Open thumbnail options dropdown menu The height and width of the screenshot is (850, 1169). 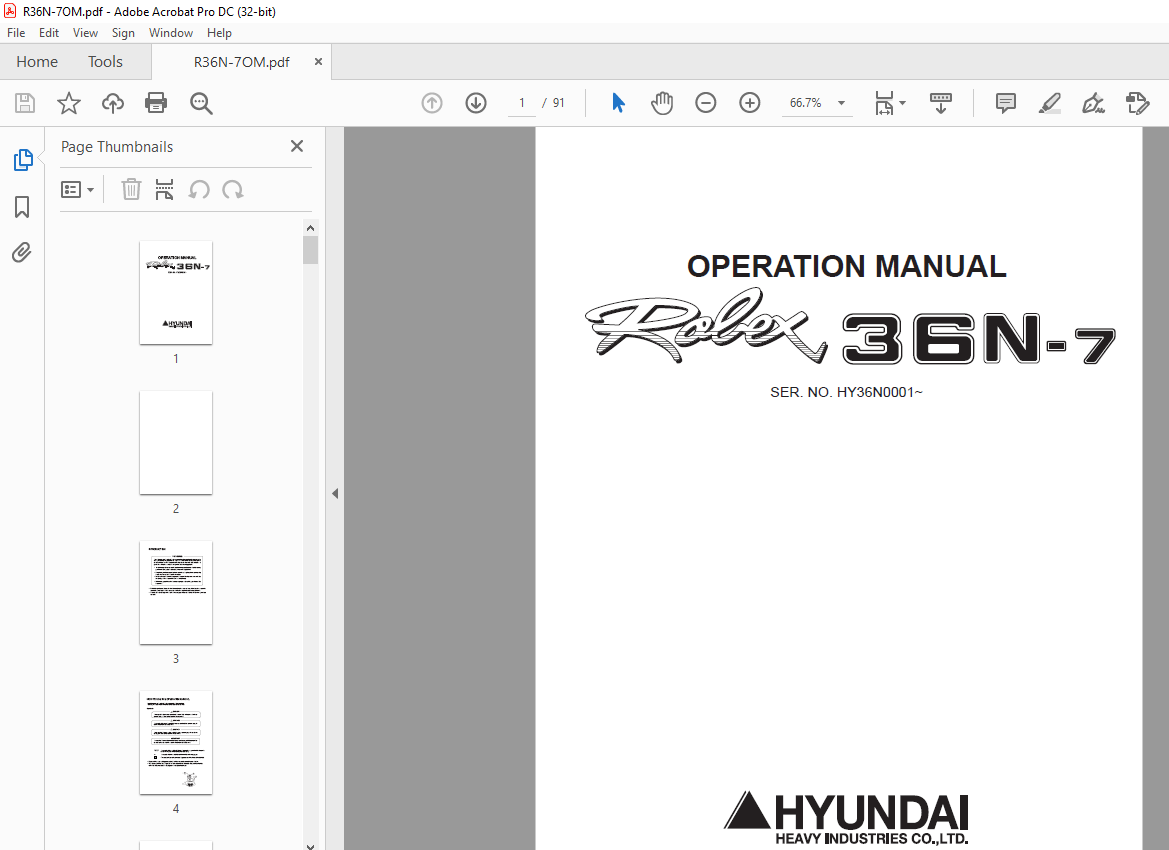77,189
